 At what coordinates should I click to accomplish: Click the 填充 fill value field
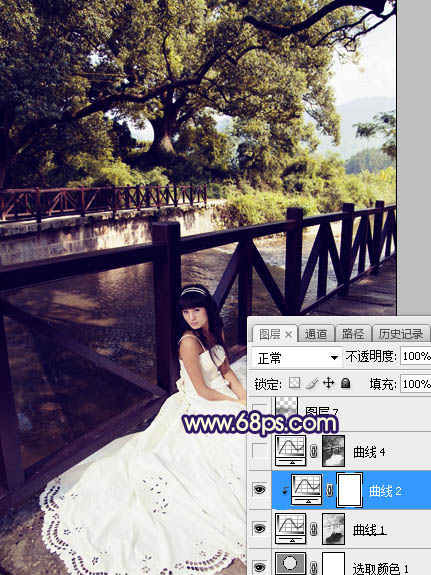(415, 384)
